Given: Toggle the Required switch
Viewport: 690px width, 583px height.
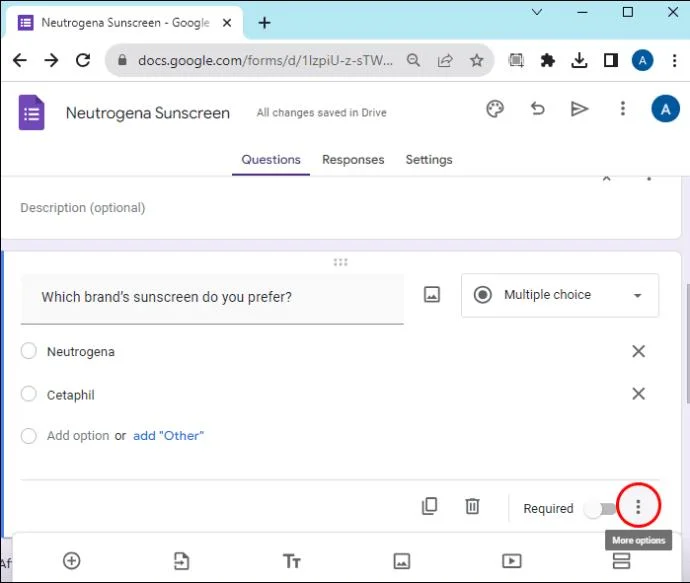Looking at the screenshot, I should click(x=600, y=509).
